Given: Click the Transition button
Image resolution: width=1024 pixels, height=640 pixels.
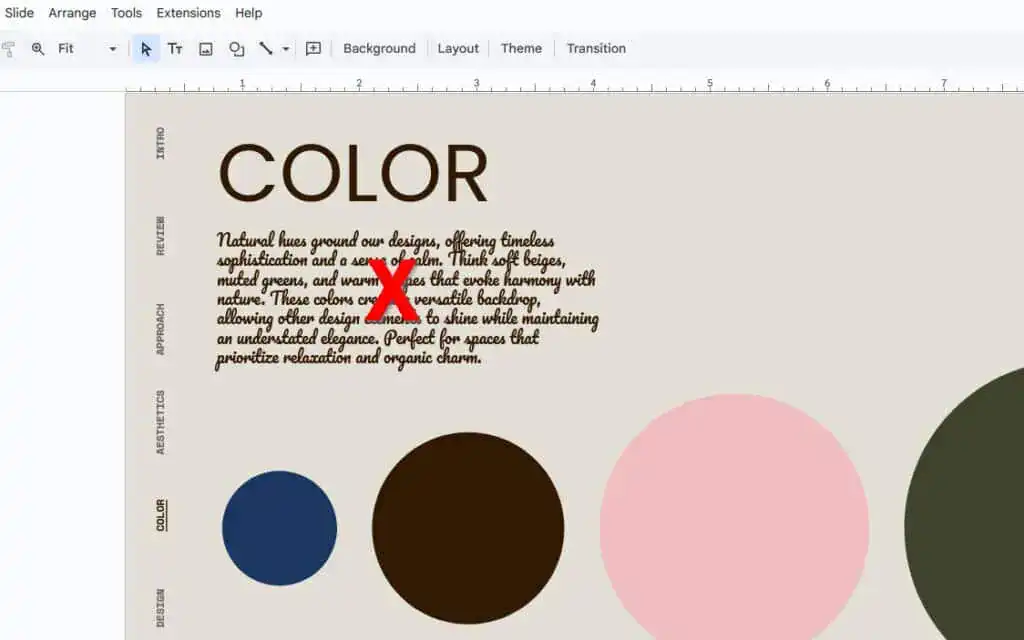Looking at the screenshot, I should pyautogui.click(x=596, y=48).
